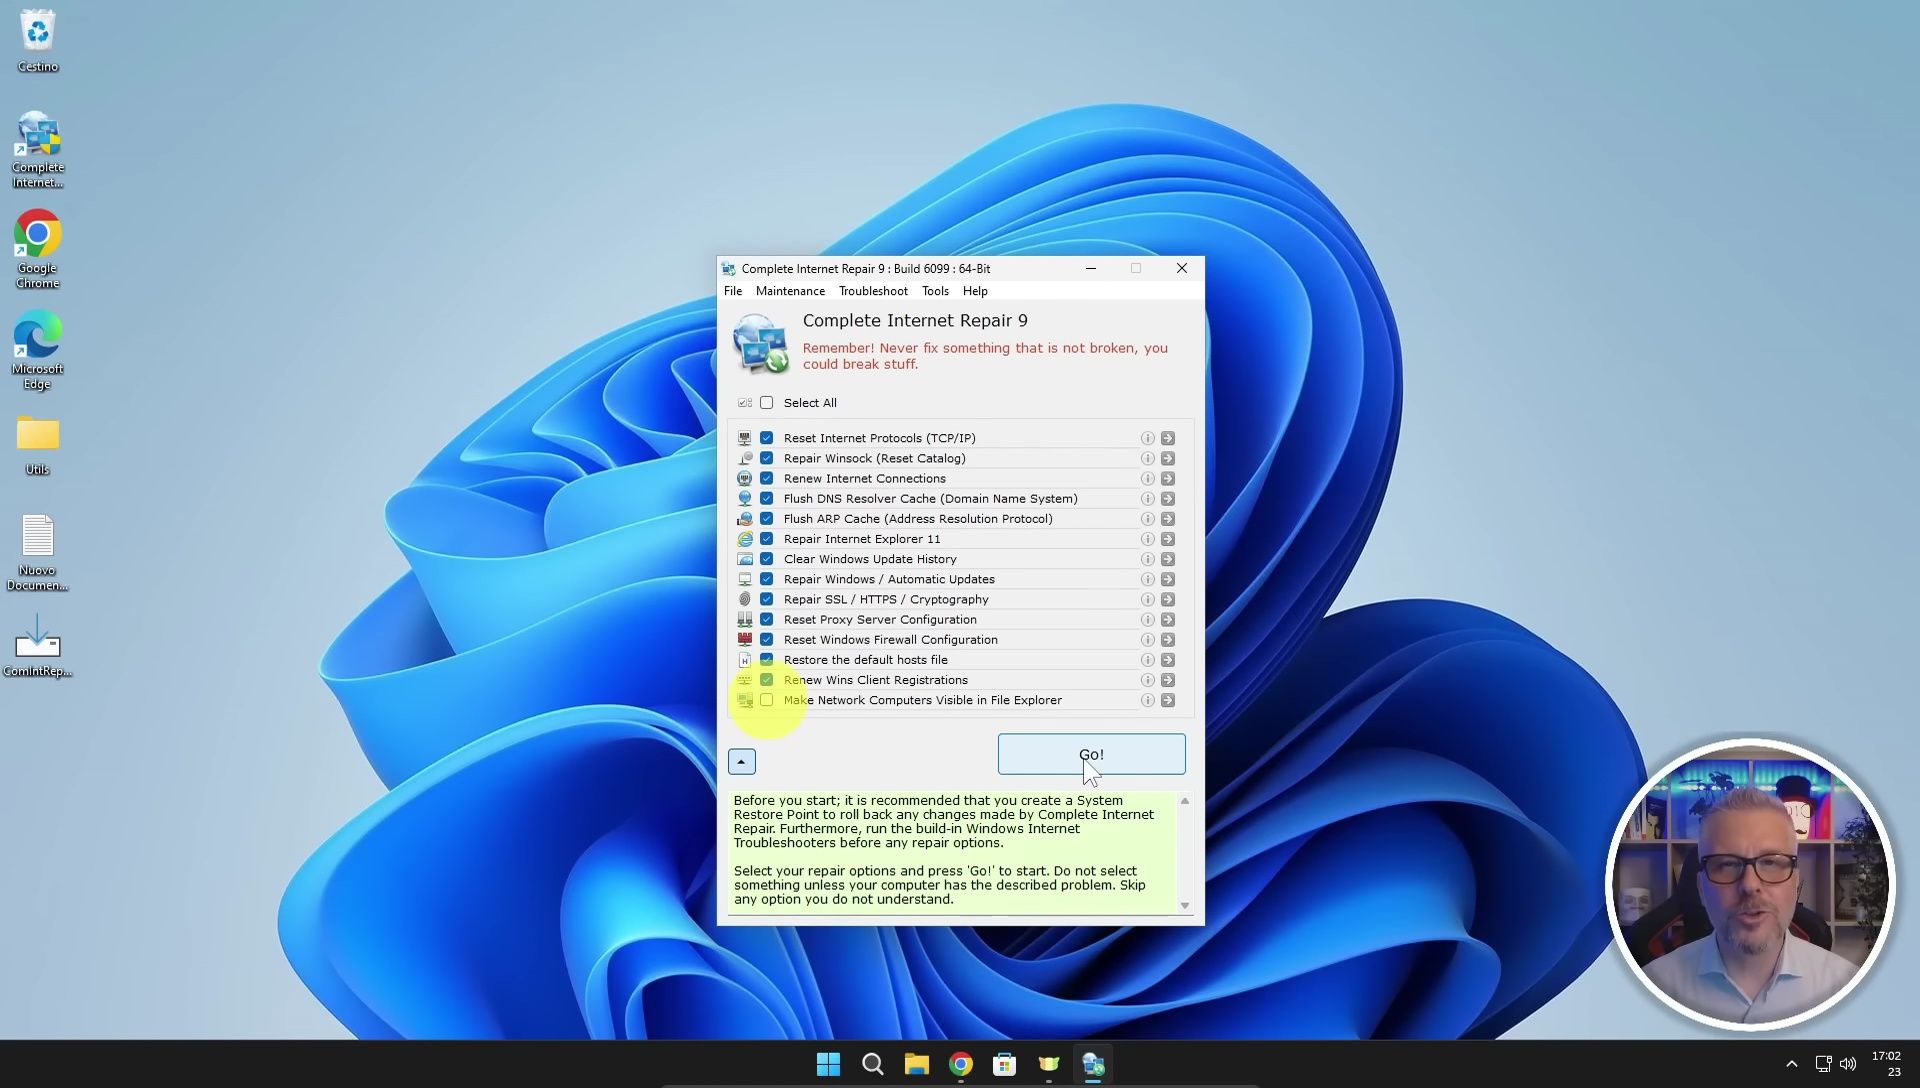Open info for Renew Internet Connections
This screenshot has width=1920, height=1088.
pyautogui.click(x=1147, y=478)
